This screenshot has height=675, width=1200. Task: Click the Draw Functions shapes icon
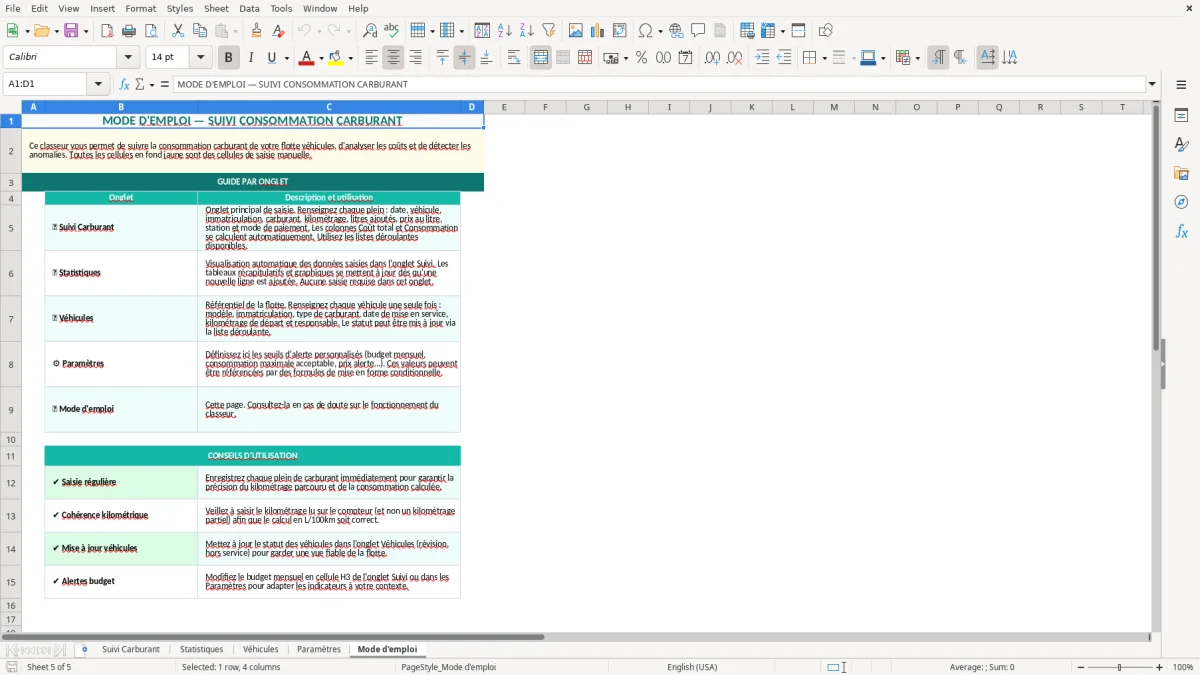click(825, 31)
